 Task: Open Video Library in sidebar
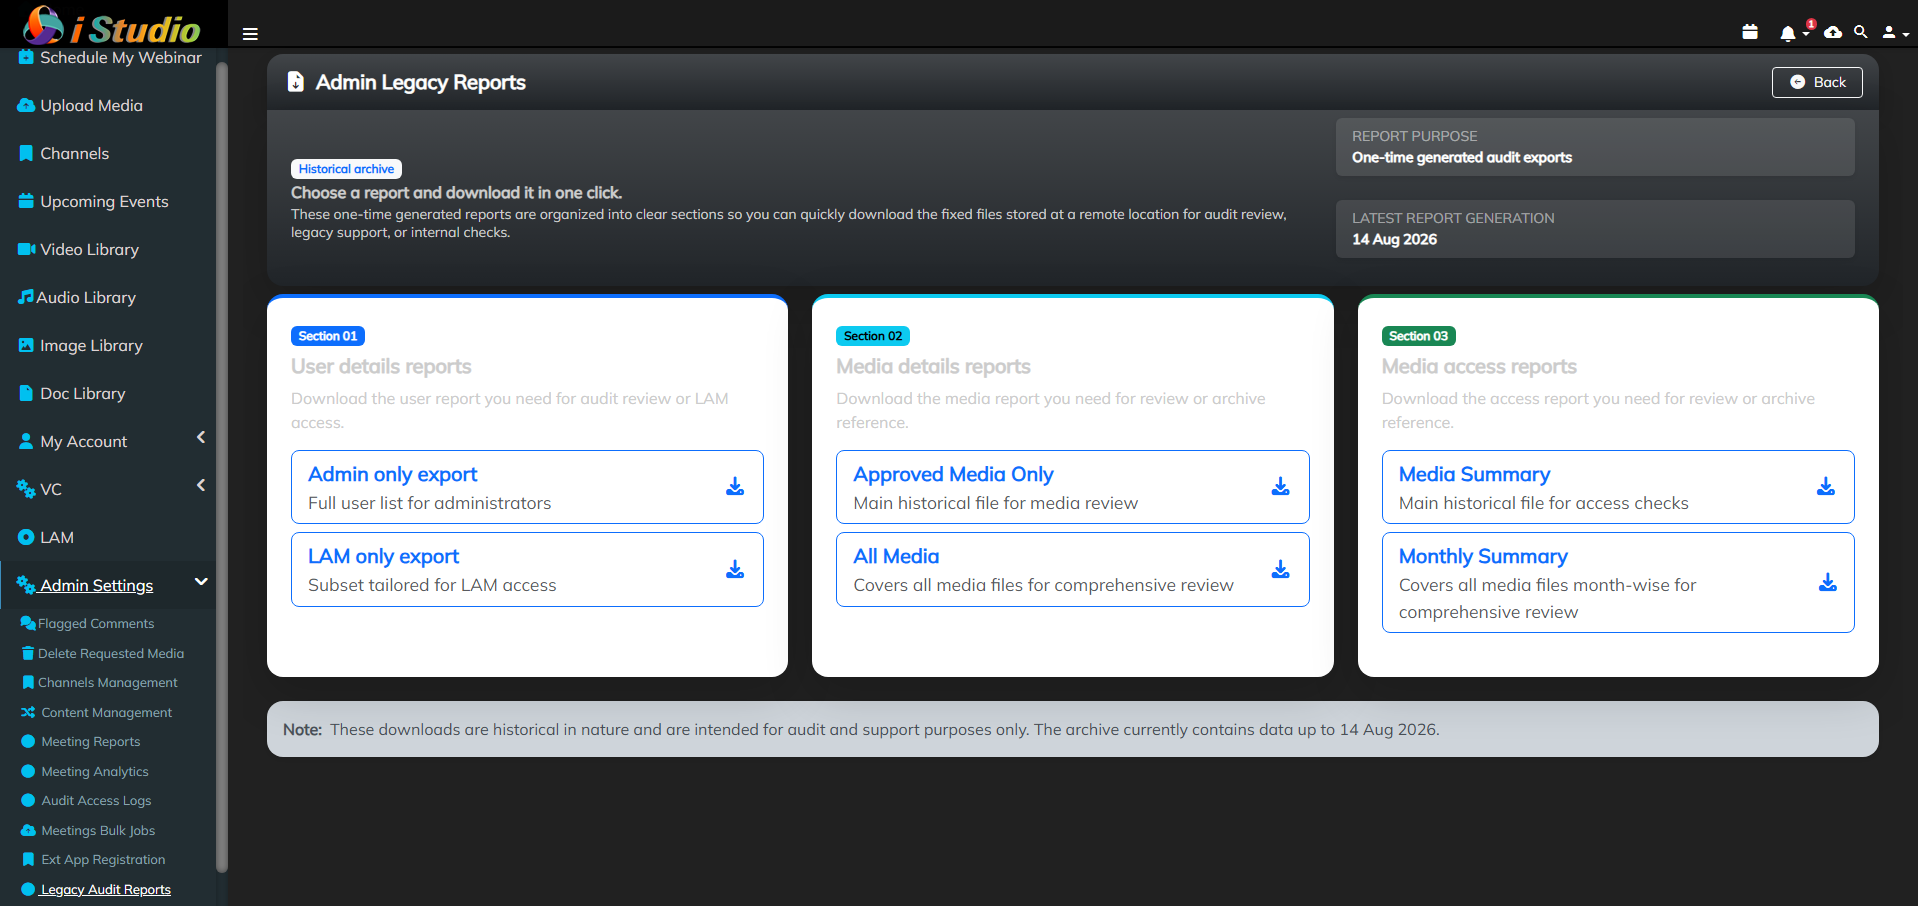tap(78, 249)
